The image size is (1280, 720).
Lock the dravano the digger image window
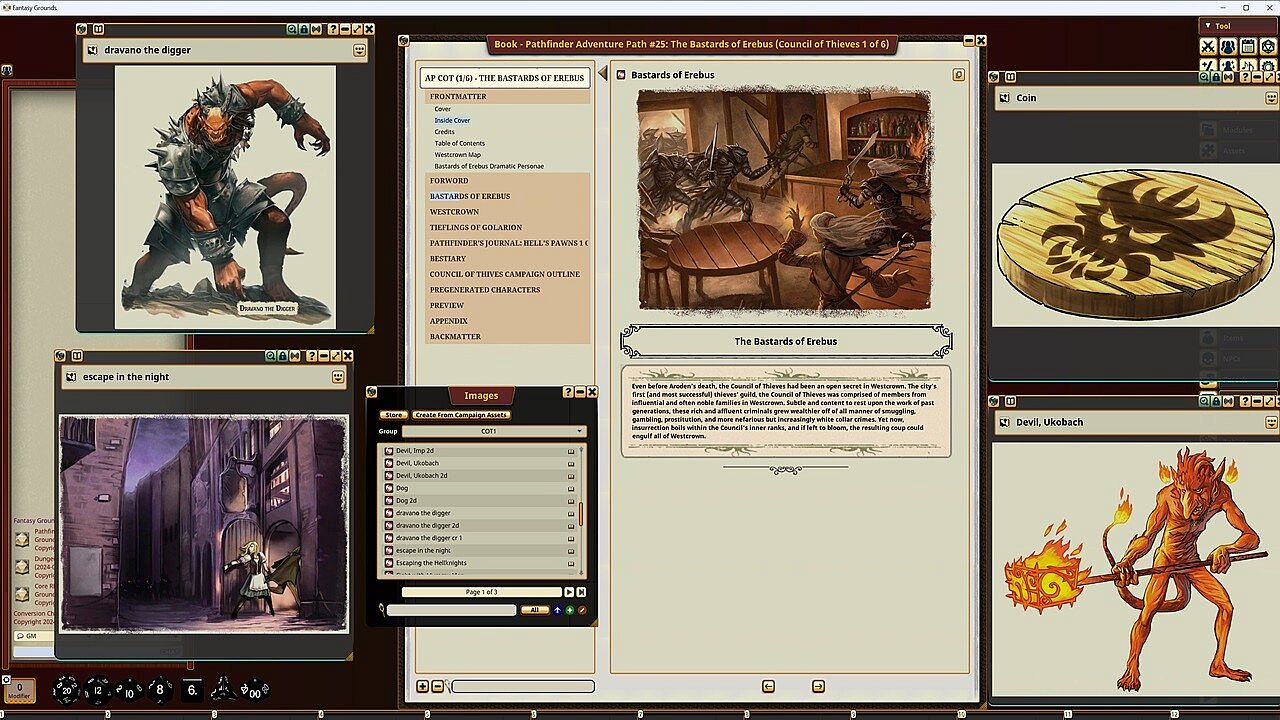point(304,29)
